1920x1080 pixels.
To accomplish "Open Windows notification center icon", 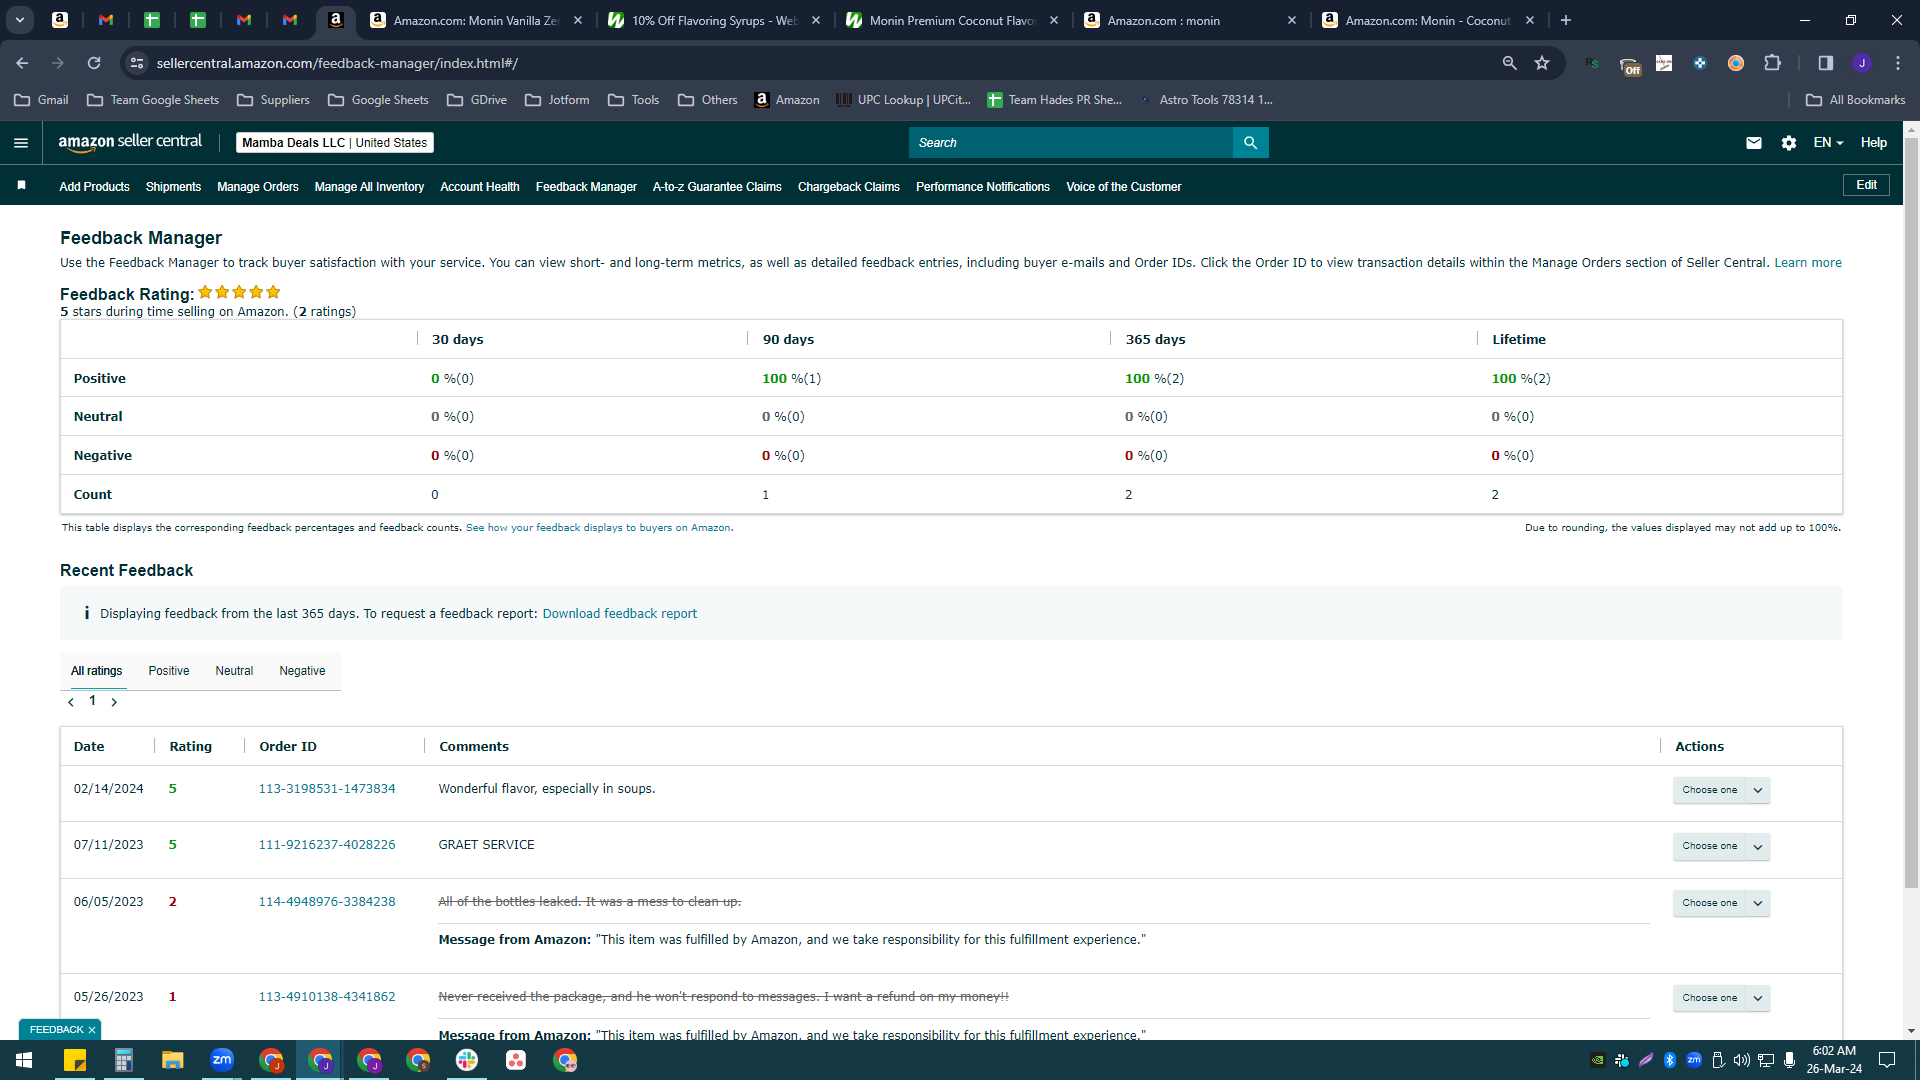I will [1887, 1060].
